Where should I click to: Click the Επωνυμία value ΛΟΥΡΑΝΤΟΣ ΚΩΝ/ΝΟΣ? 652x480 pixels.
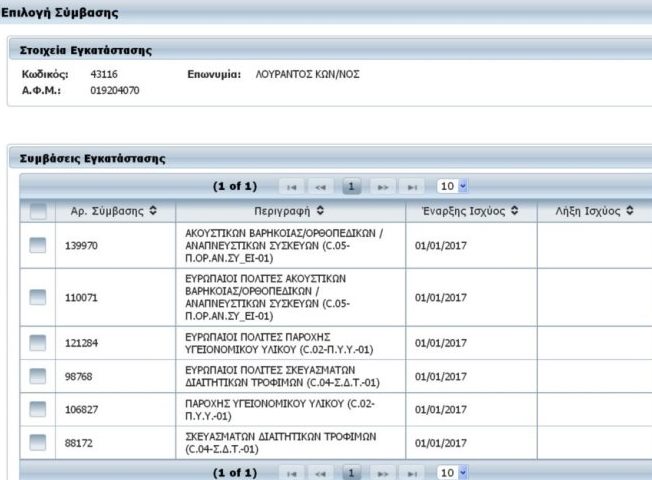(x=308, y=74)
